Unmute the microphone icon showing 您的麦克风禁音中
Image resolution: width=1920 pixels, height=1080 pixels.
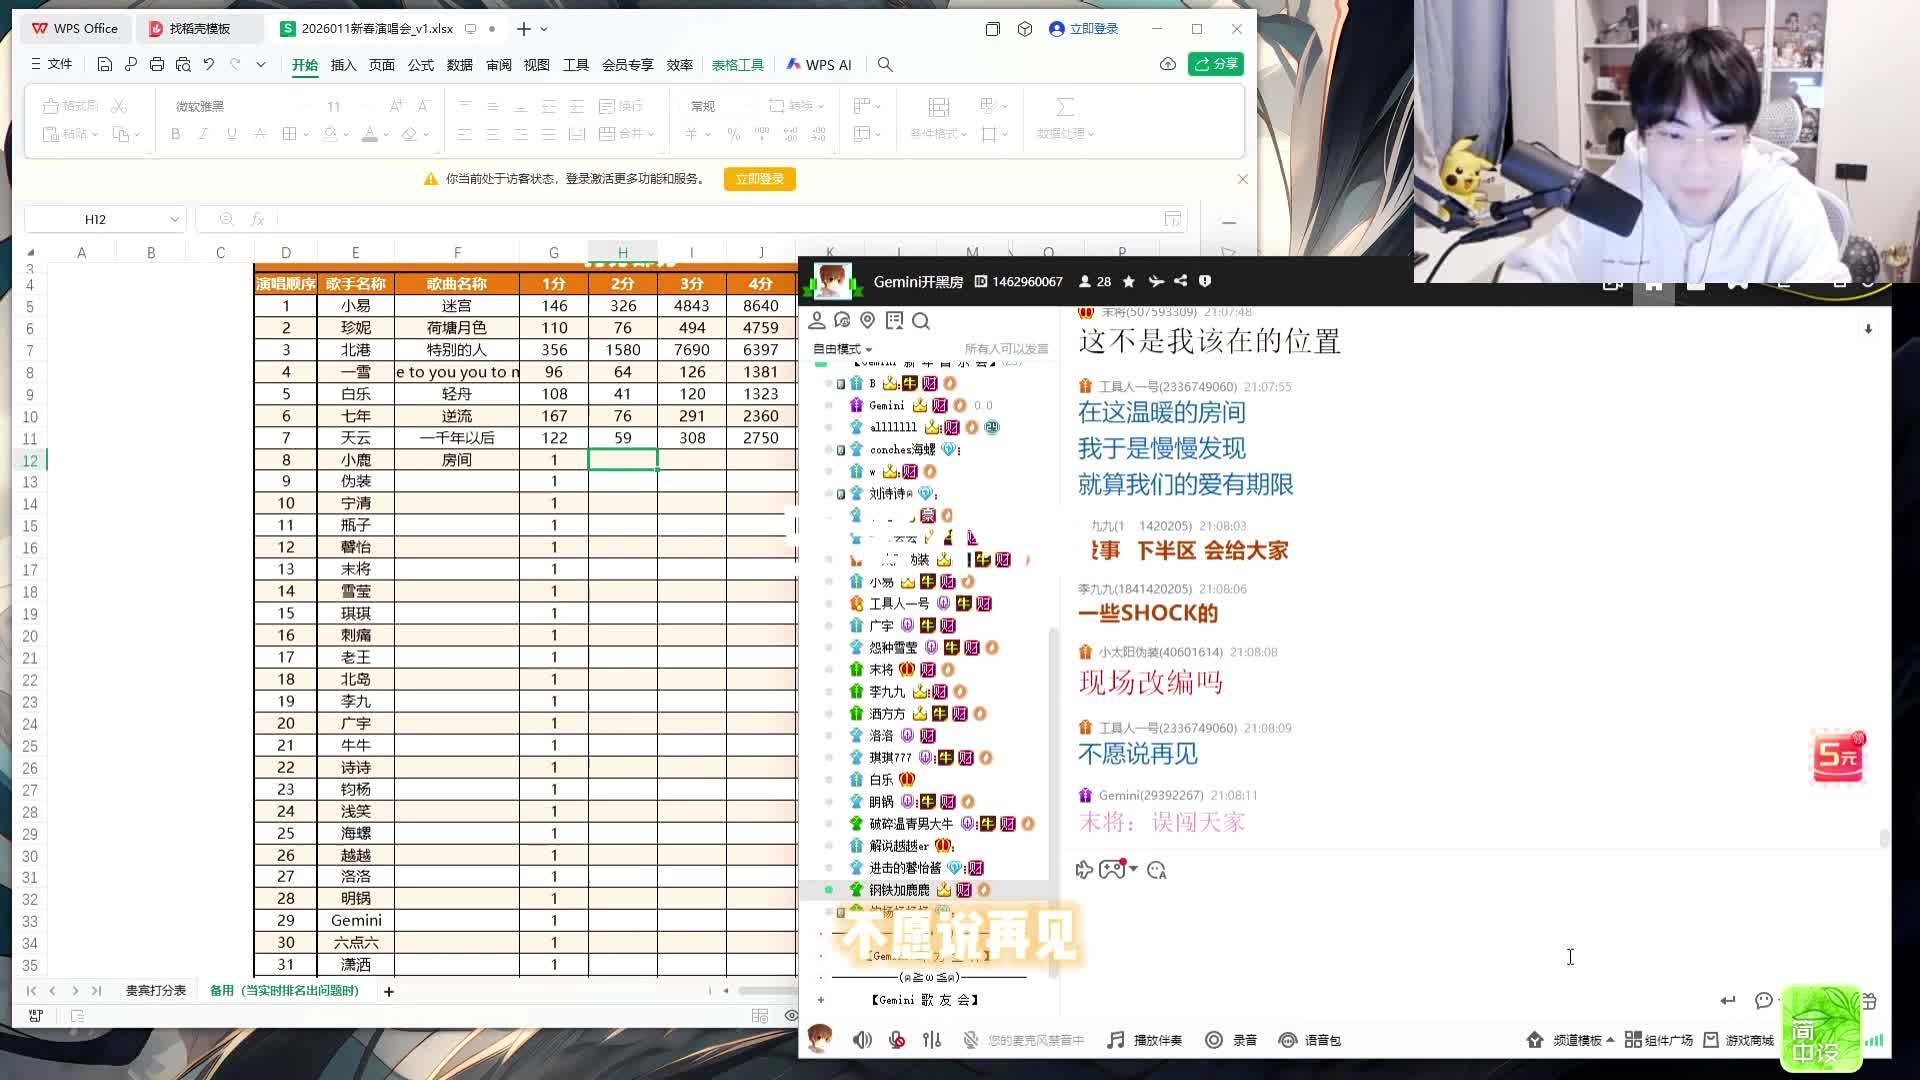[x=970, y=1040]
